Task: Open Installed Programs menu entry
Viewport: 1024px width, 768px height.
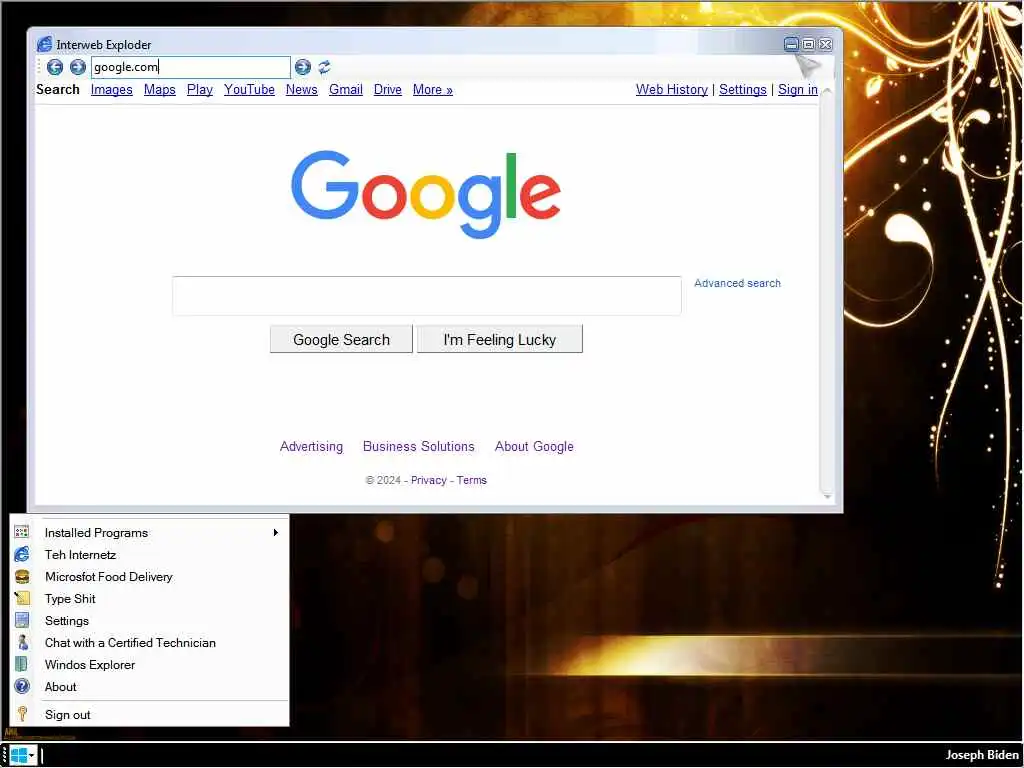Action: (x=150, y=532)
